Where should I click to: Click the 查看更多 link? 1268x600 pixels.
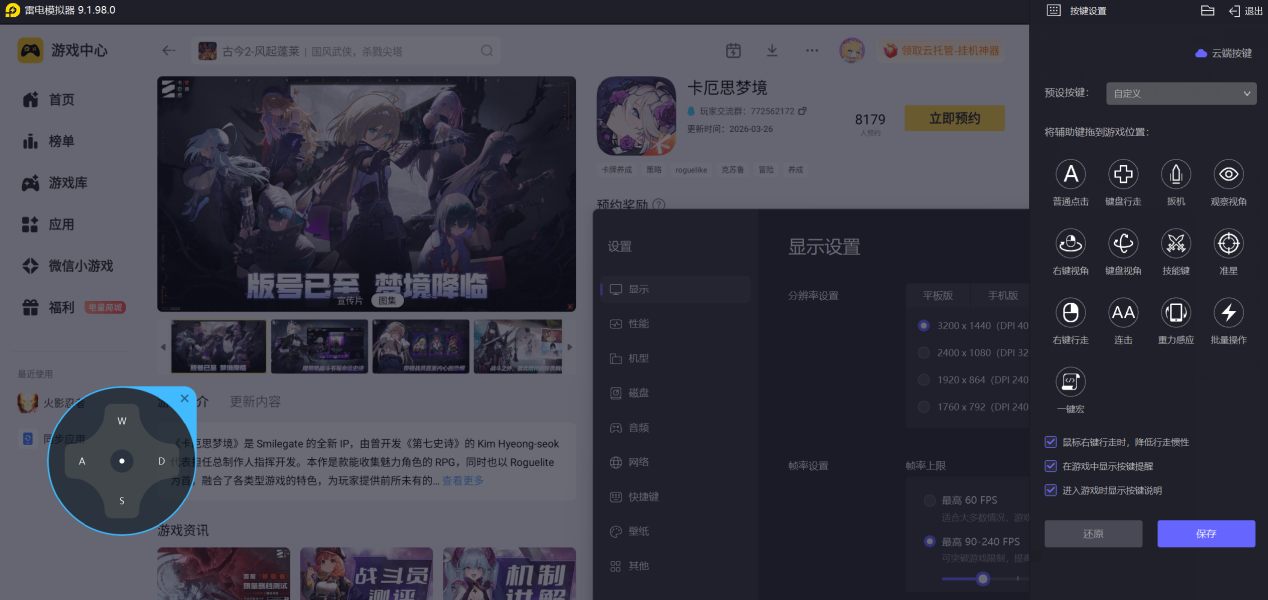pos(463,481)
